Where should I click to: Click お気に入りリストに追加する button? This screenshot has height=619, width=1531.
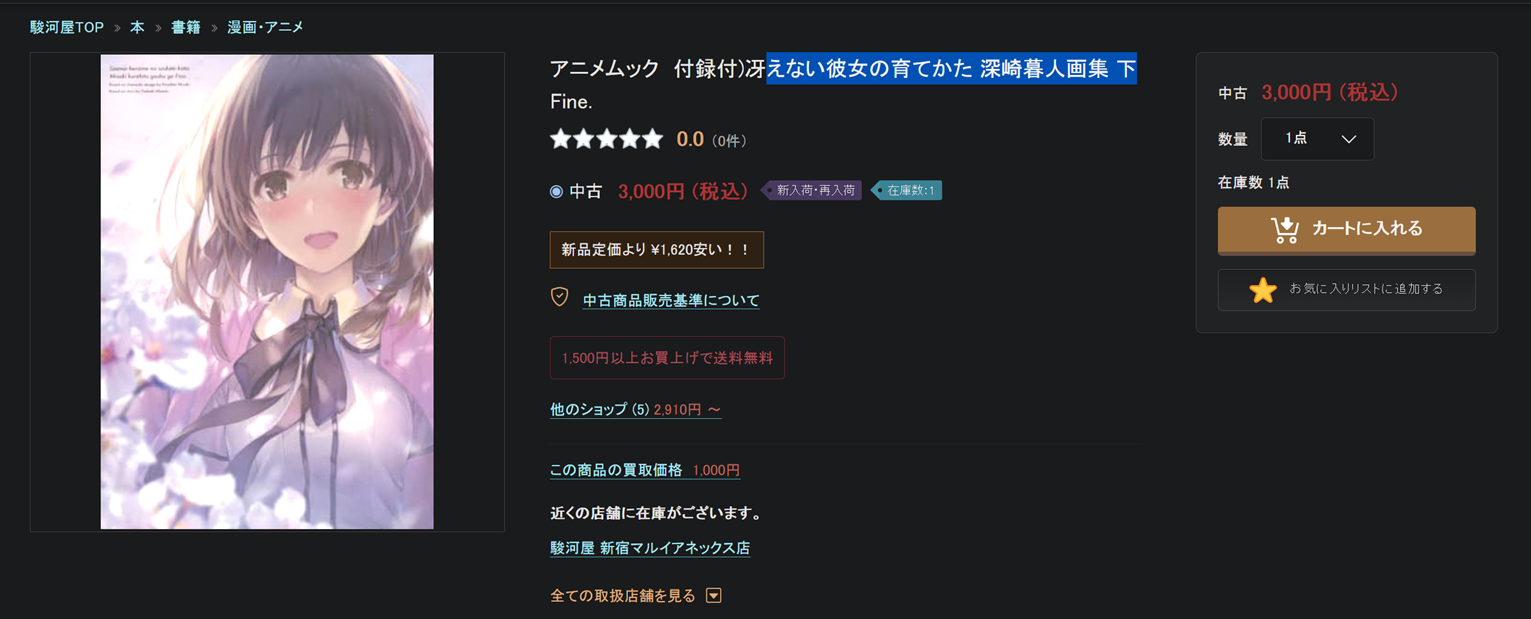pos(1346,290)
